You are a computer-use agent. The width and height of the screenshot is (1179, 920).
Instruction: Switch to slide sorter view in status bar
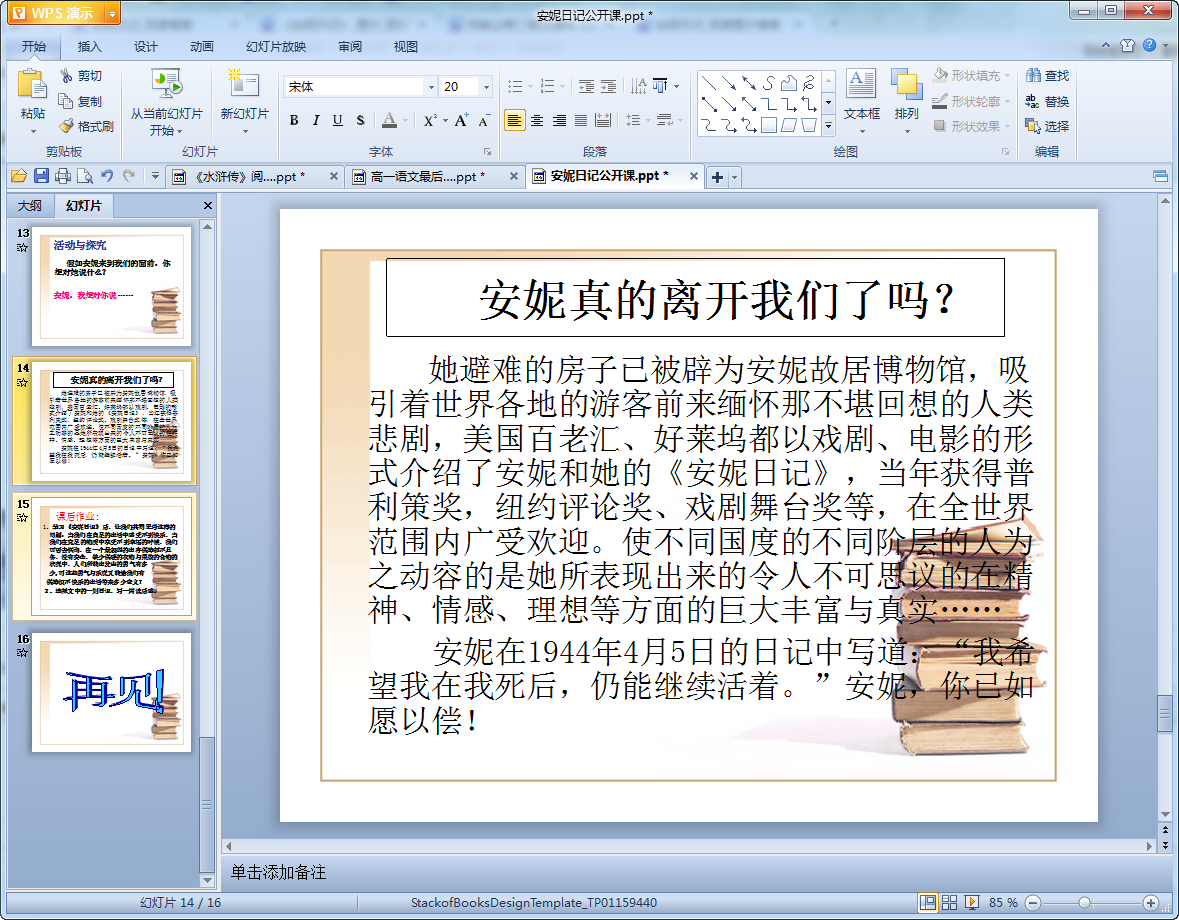point(950,903)
